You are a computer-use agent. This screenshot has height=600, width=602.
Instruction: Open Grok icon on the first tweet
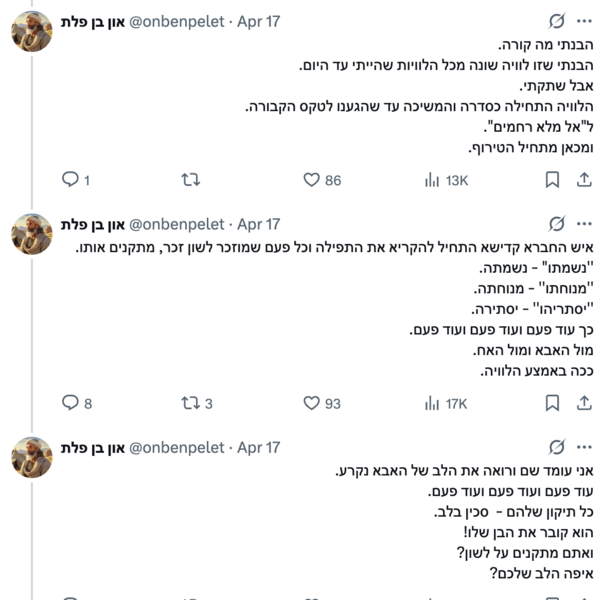point(556,21)
